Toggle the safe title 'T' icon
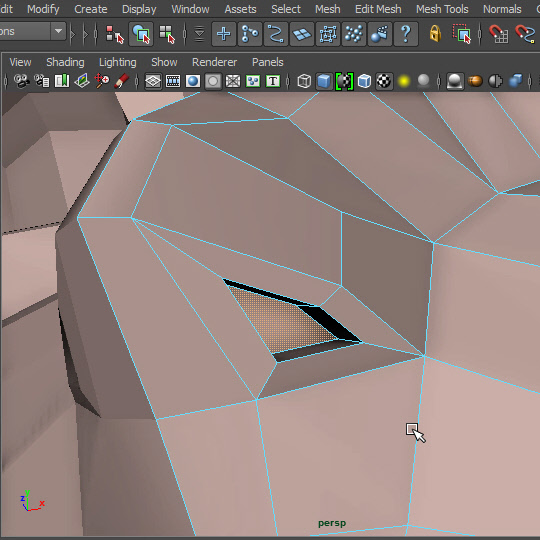 click(x=273, y=81)
